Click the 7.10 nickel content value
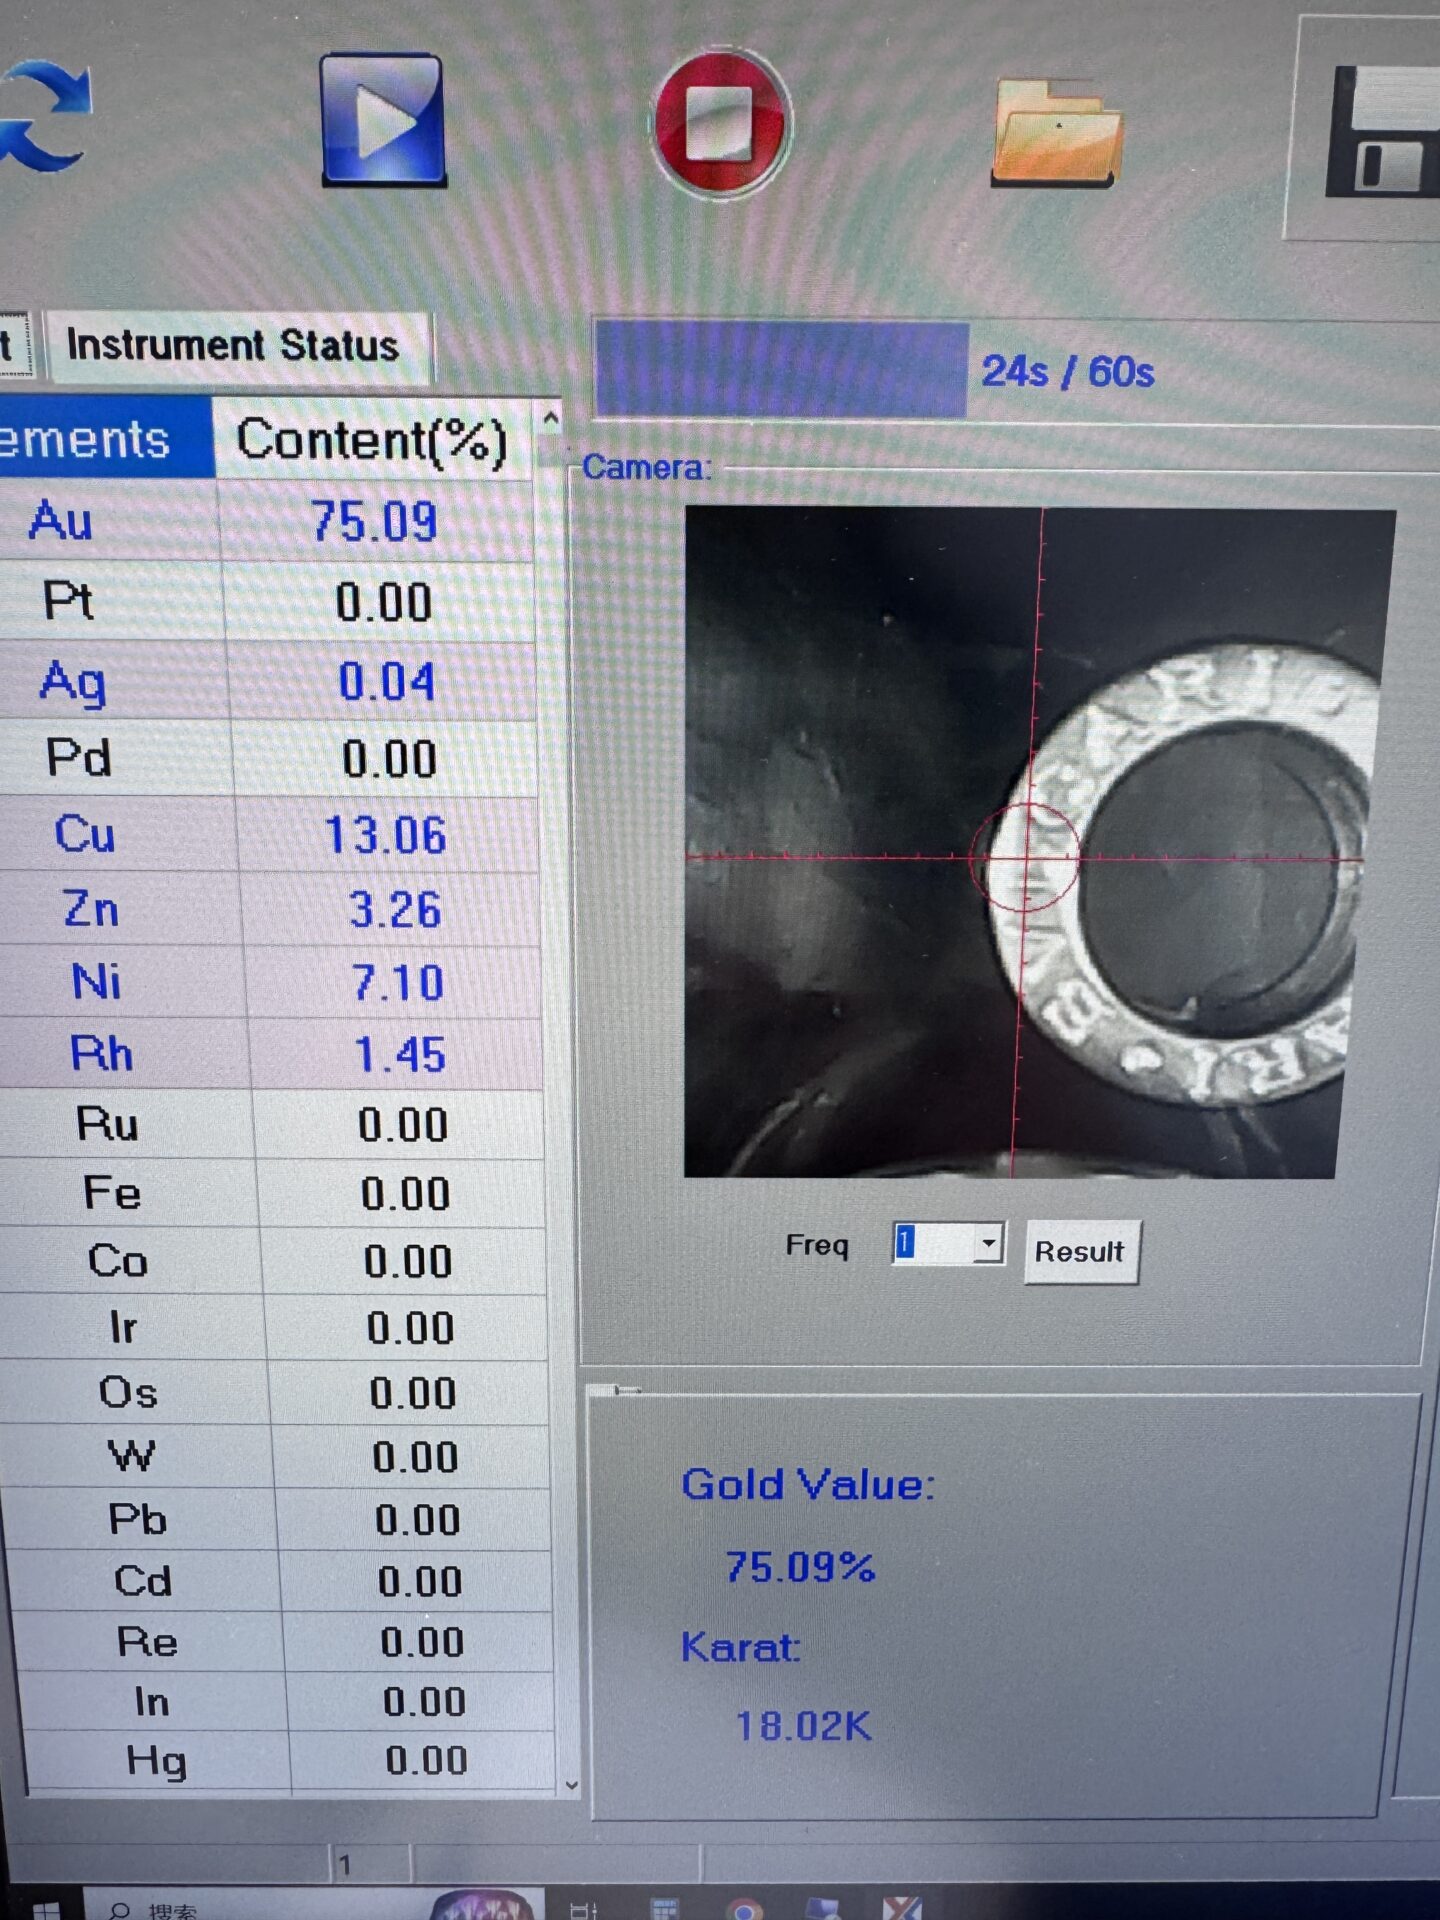 (x=398, y=983)
